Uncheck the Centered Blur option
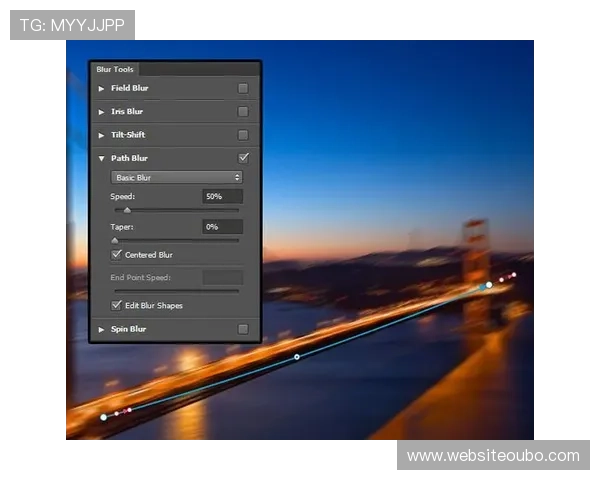 [116, 255]
